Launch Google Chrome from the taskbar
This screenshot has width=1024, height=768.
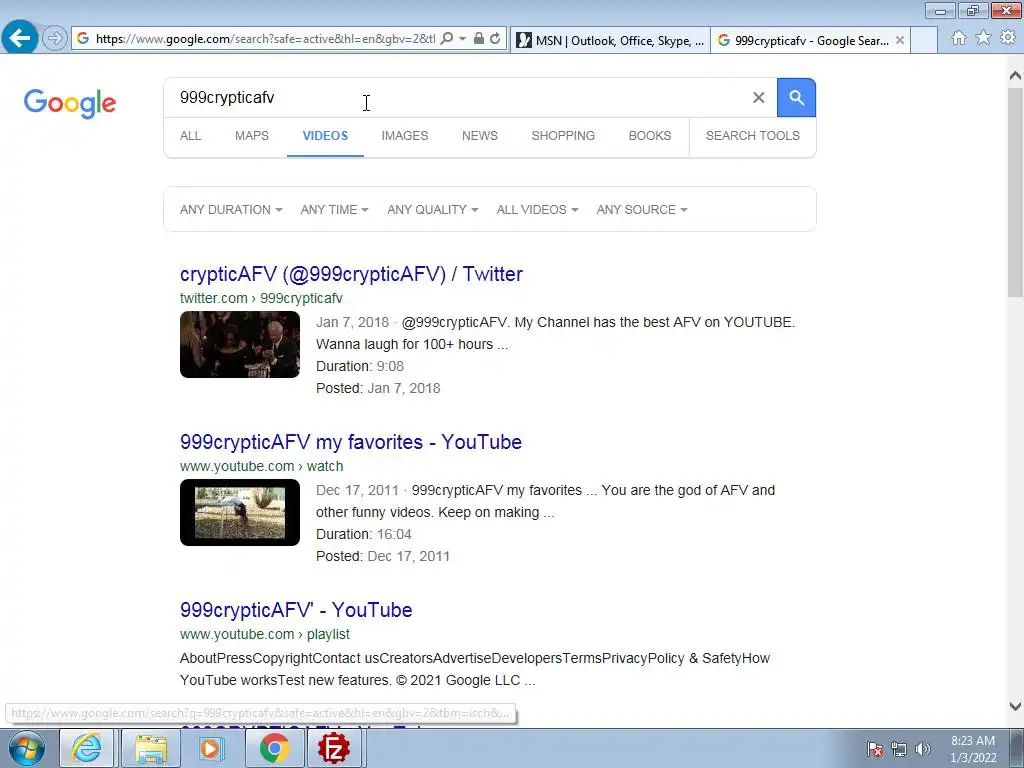pyautogui.click(x=274, y=748)
